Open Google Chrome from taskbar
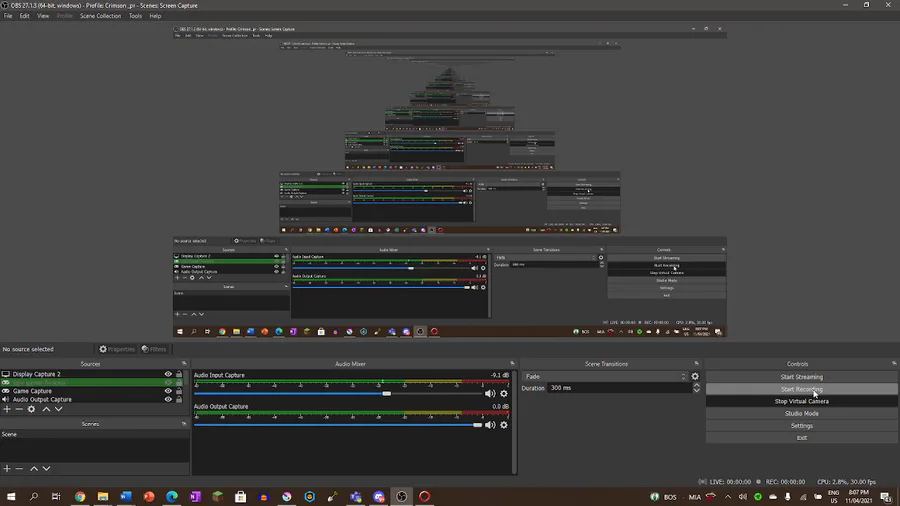Image resolution: width=900 pixels, height=506 pixels. (x=80, y=496)
